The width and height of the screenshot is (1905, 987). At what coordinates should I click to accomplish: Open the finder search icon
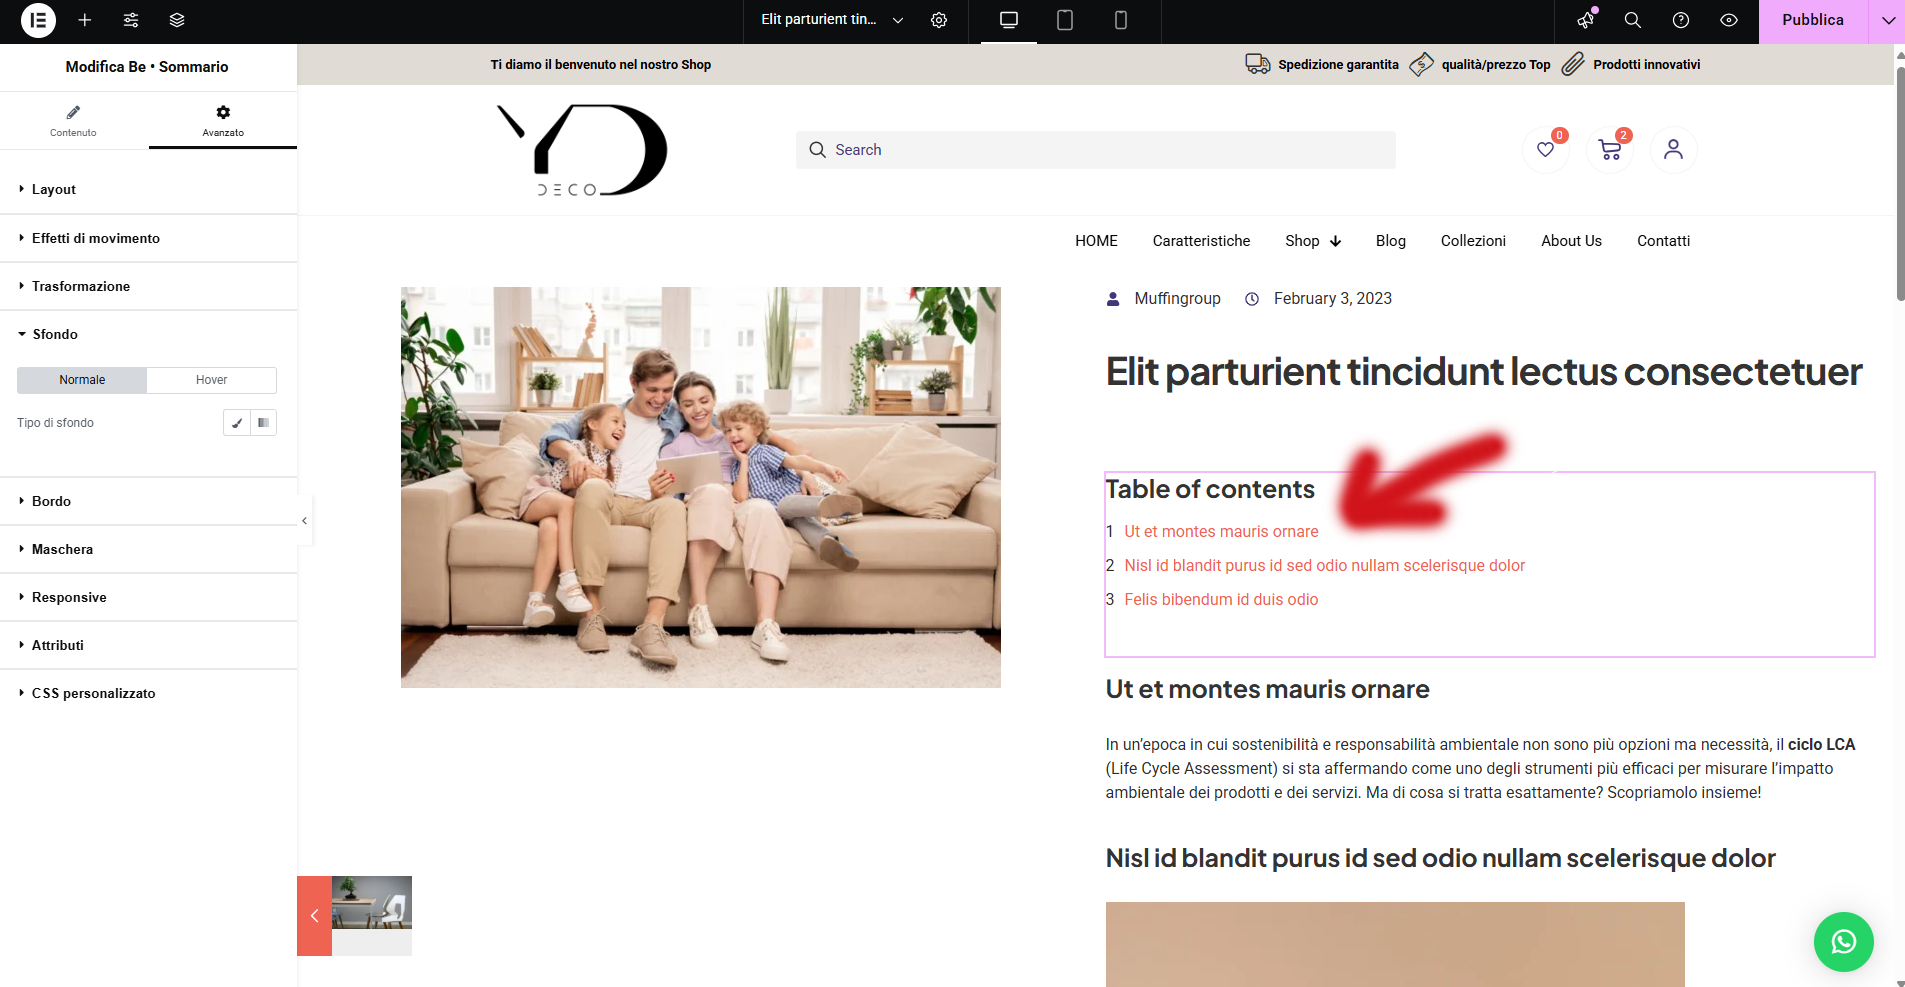pos(1633,20)
